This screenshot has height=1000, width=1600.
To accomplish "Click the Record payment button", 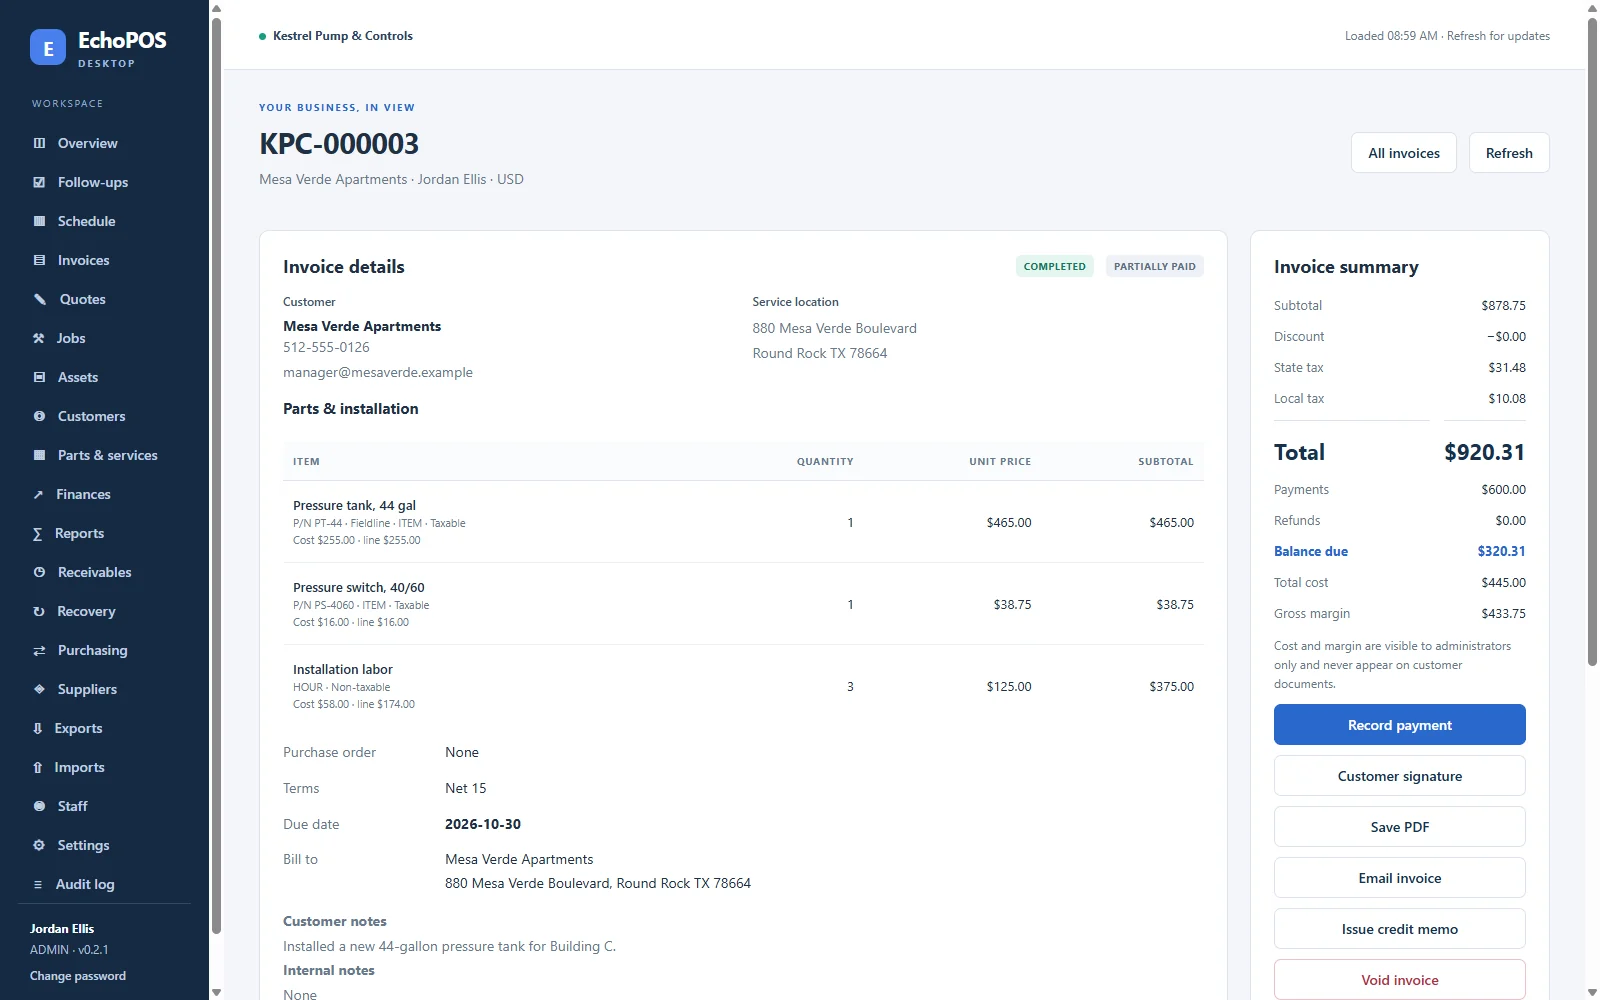I will (x=1399, y=725).
